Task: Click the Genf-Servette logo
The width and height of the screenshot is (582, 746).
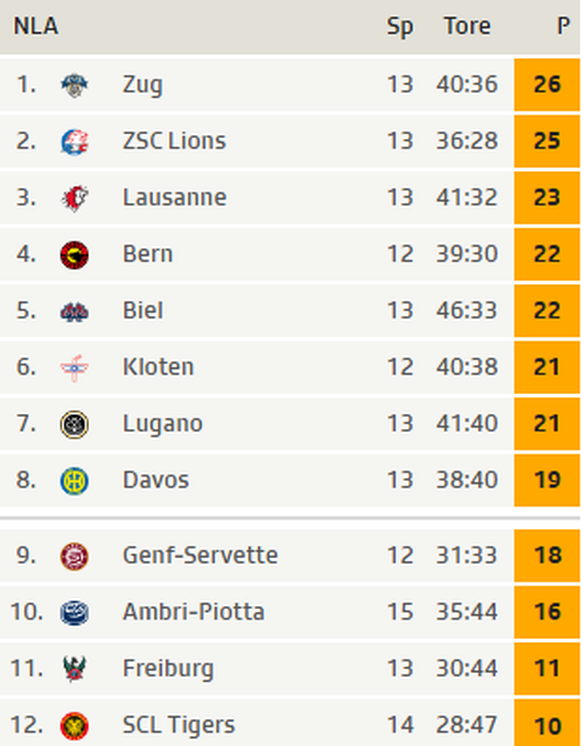Action: click(x=75, y=556)
